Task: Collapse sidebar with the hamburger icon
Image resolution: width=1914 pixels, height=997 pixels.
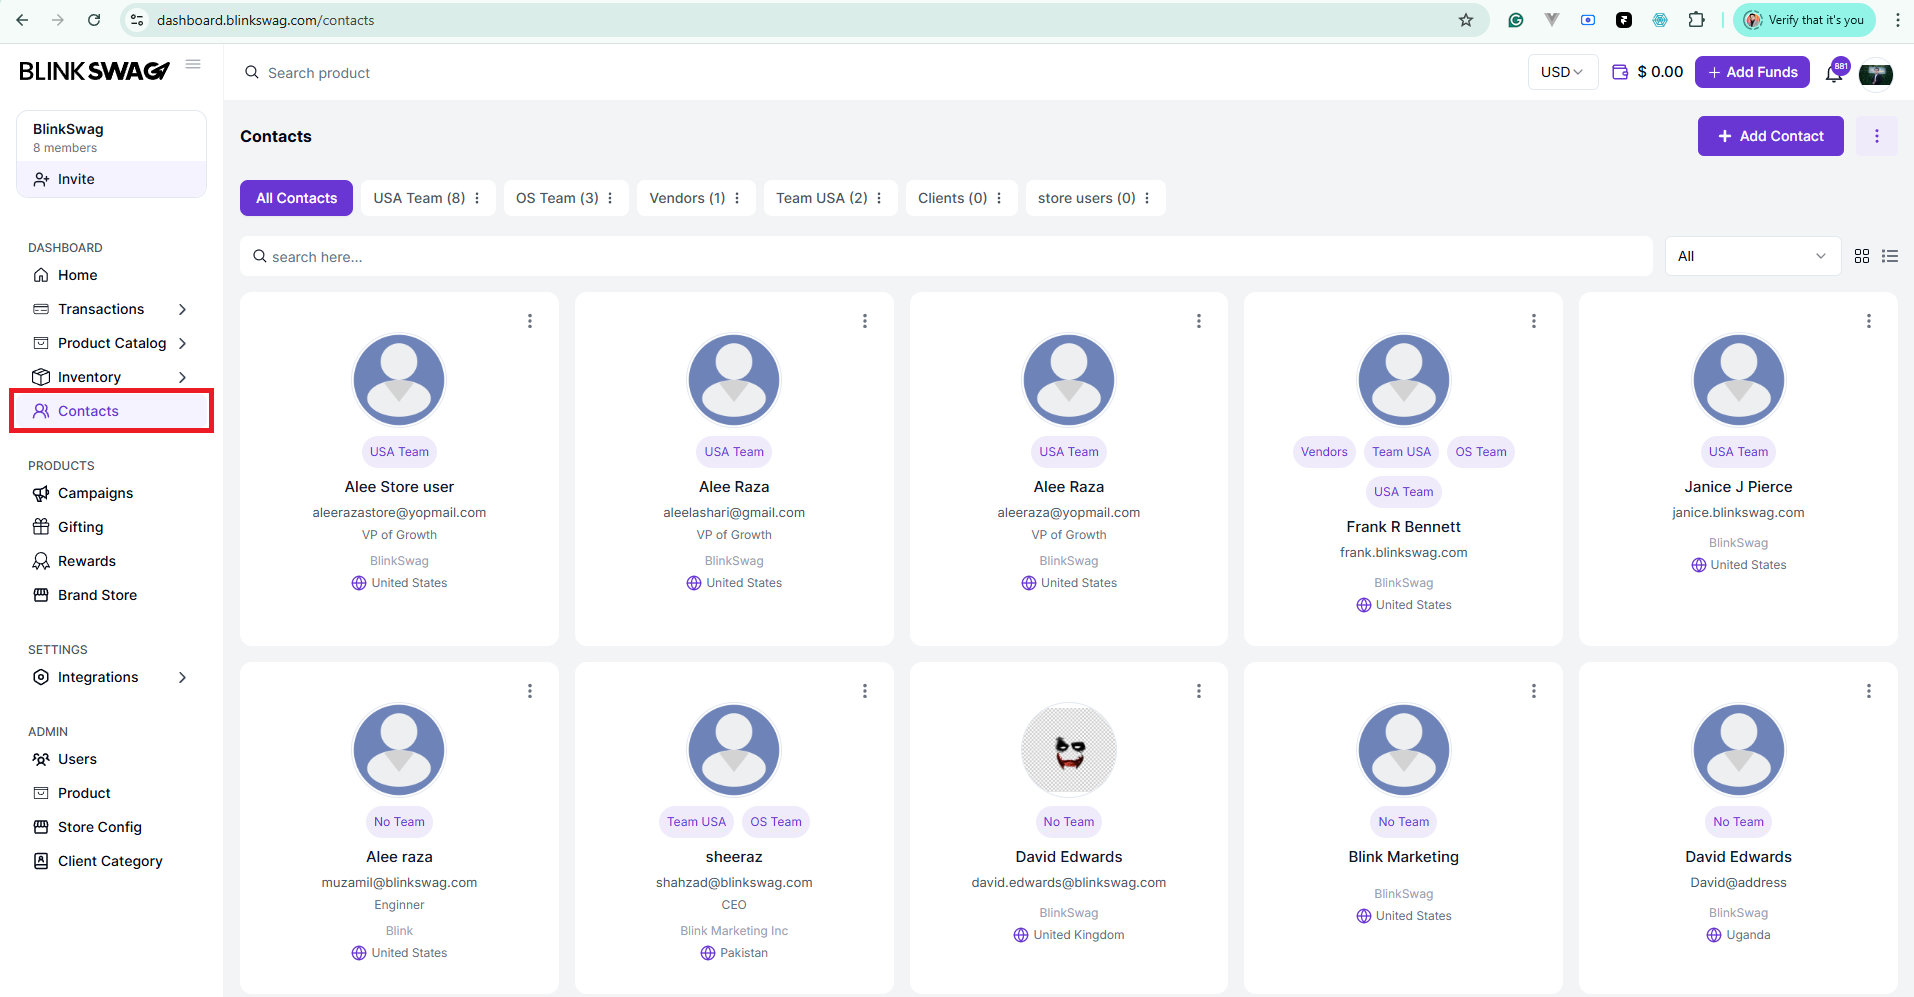Action: point(193,64)
